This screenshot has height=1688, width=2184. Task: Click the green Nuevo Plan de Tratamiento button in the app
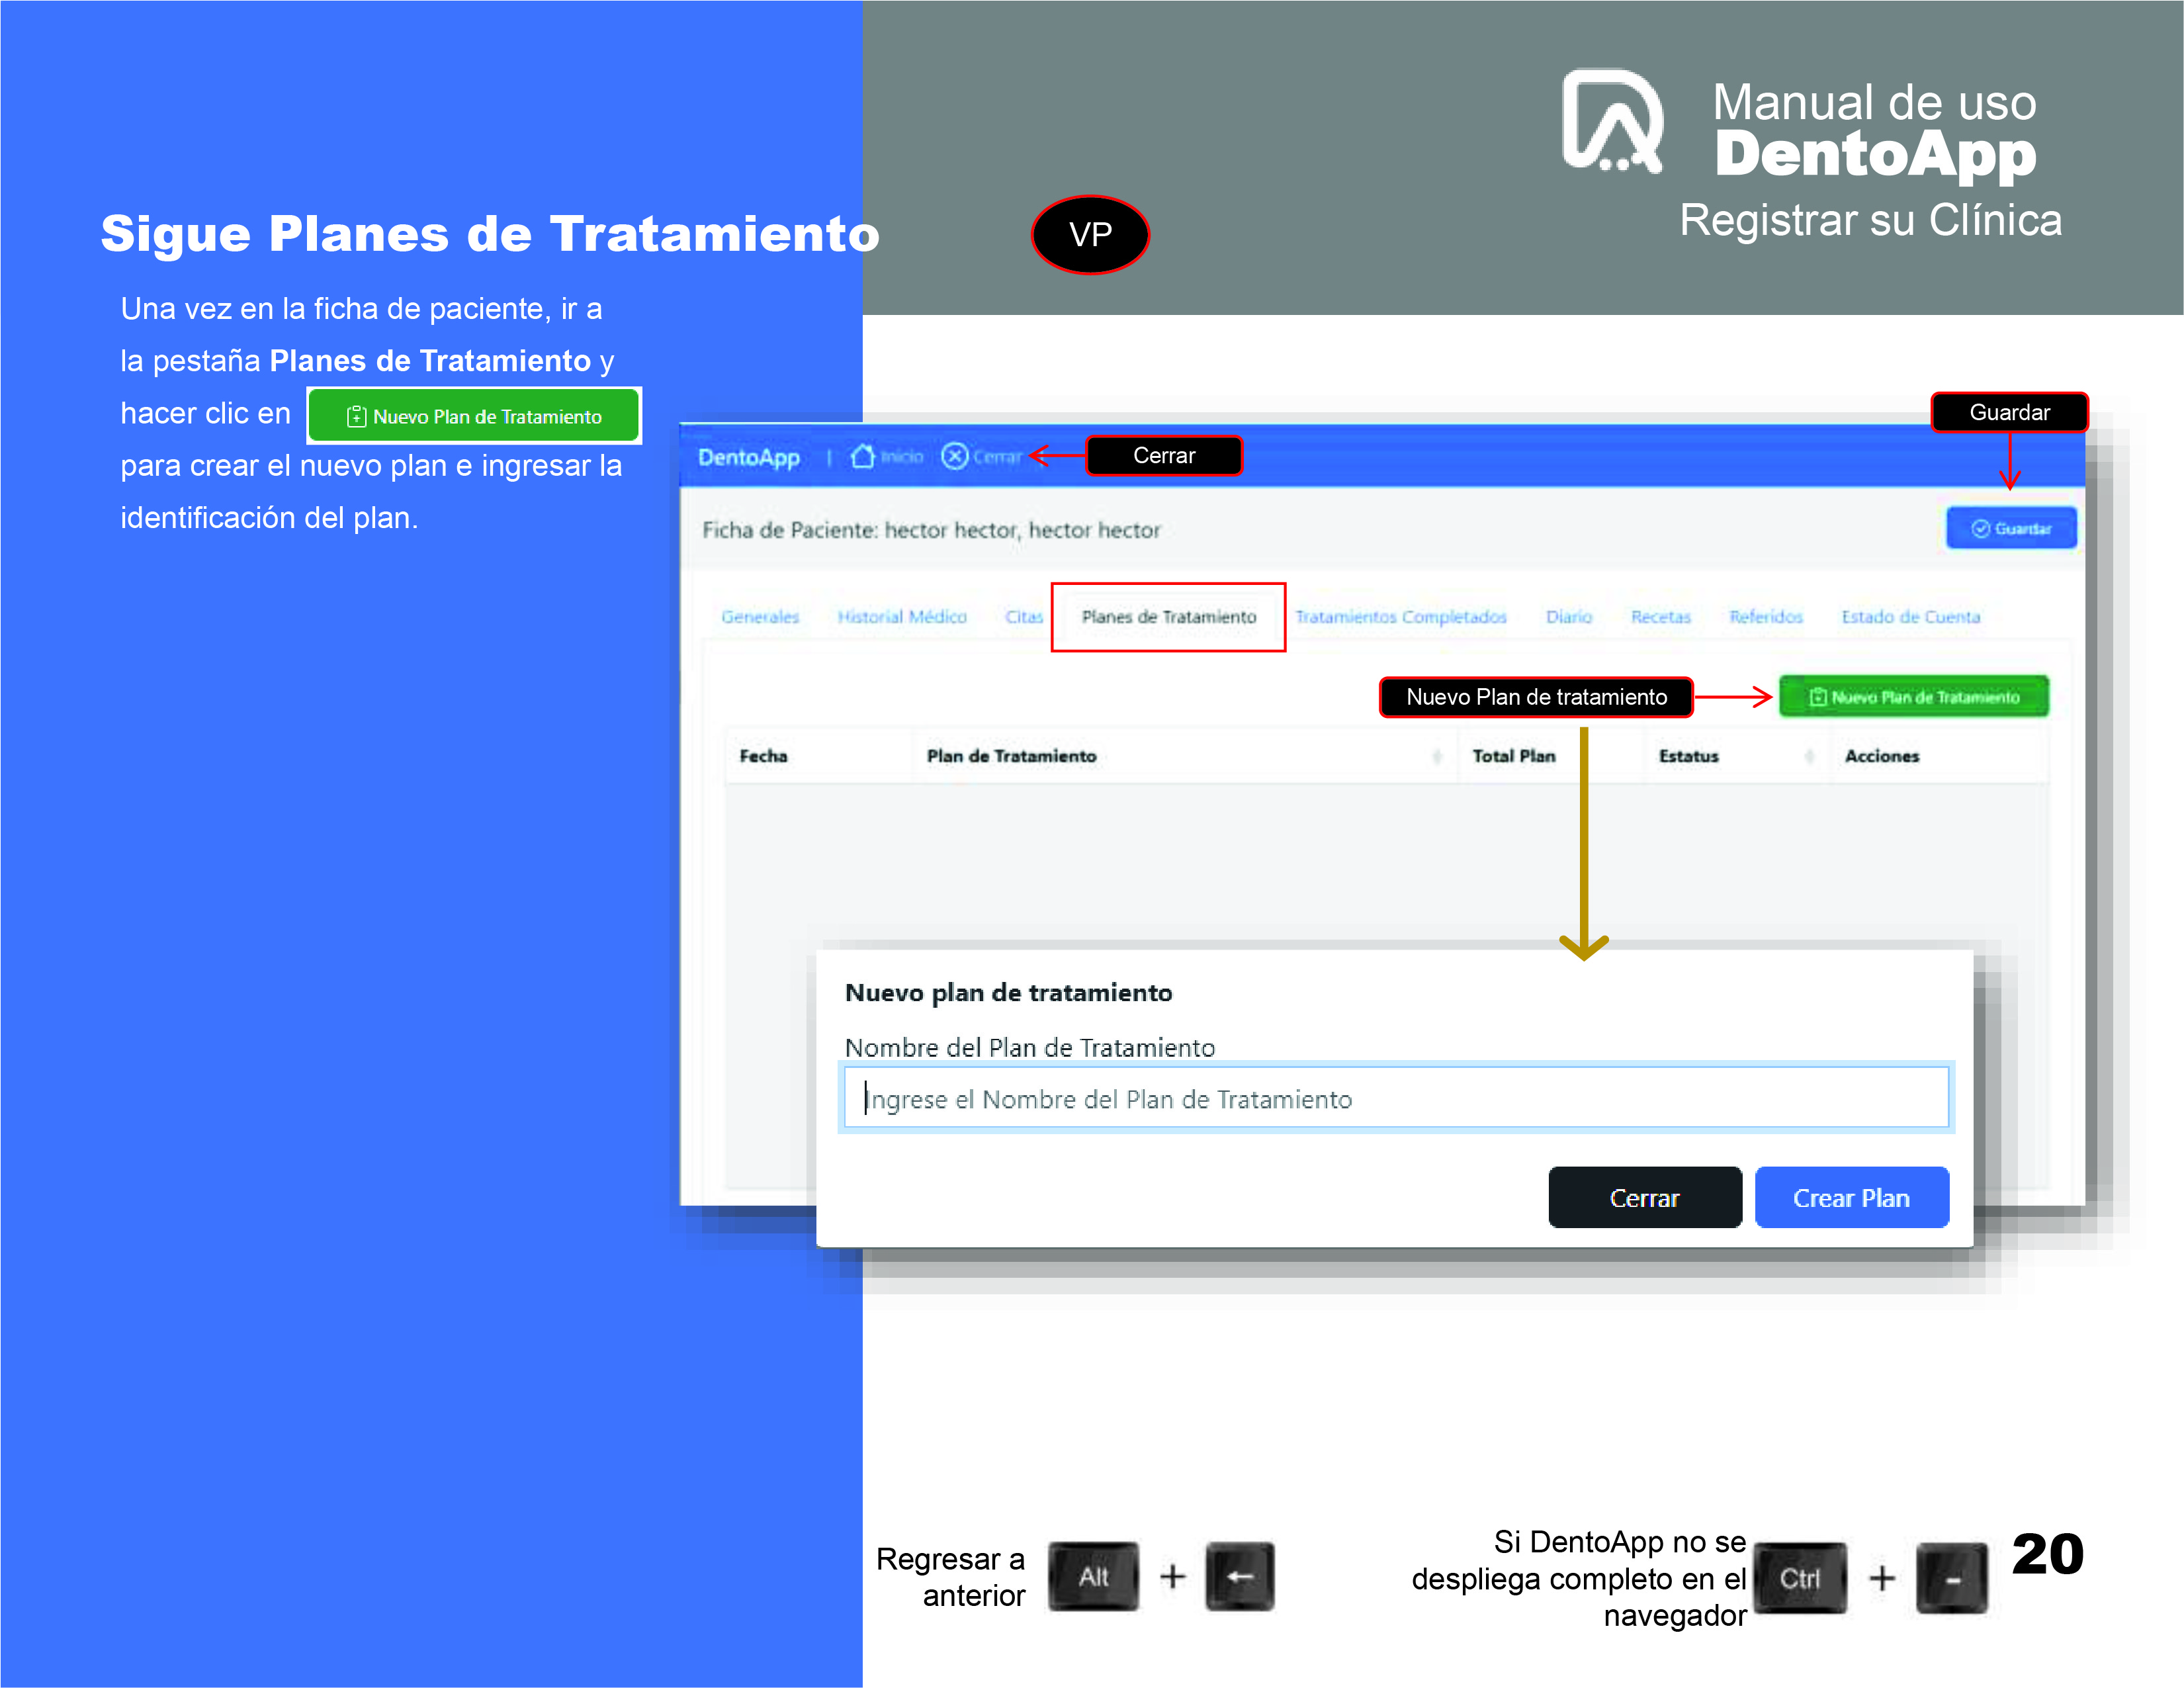tap(1914, 697)
